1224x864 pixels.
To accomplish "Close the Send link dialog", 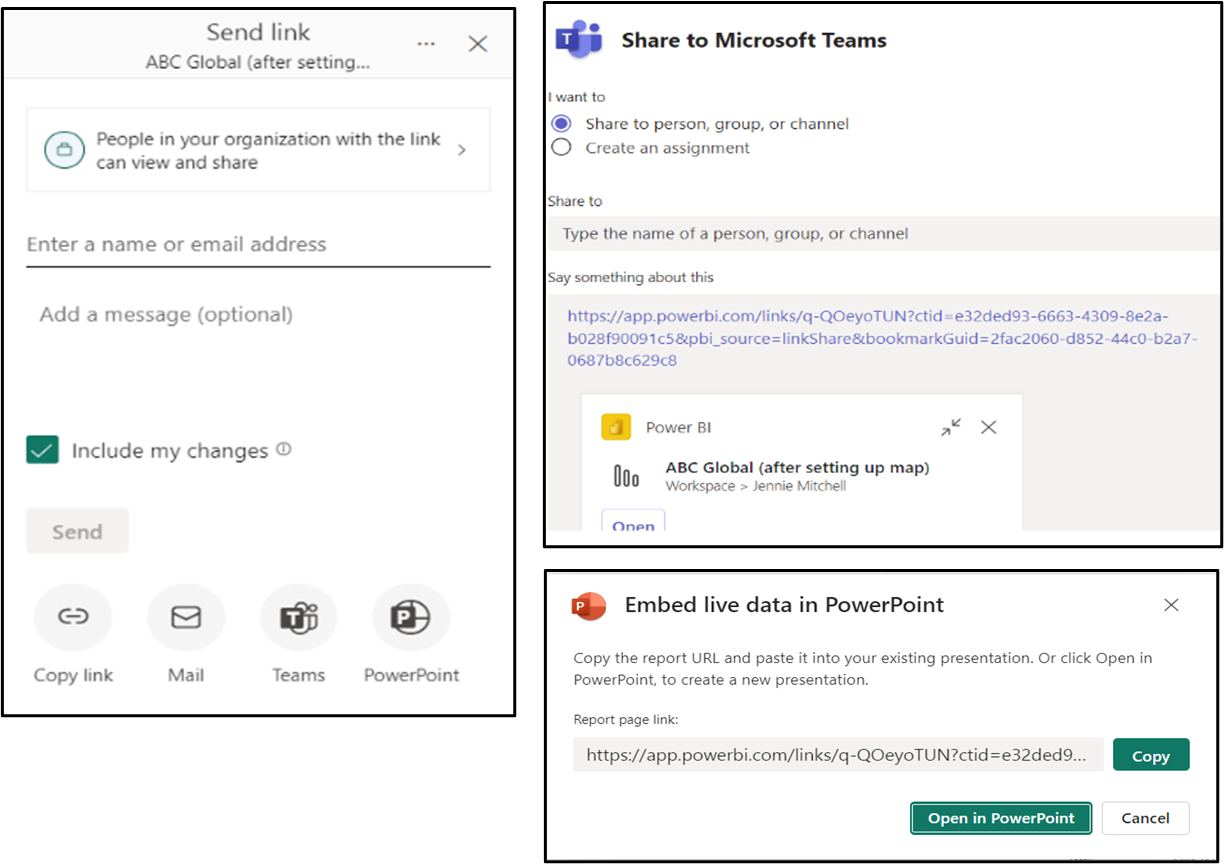I will point(478,44).
